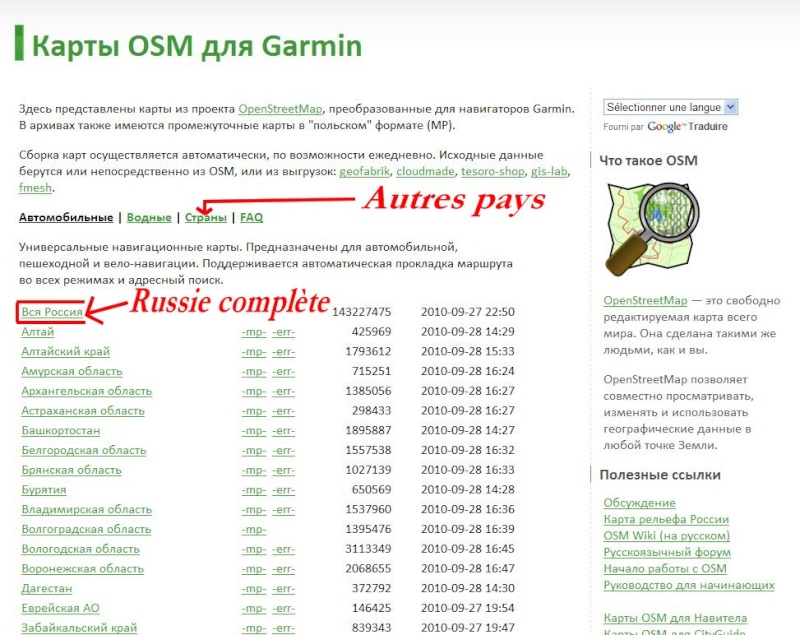Open the Вологодская область link
The image size is (800, 635).
click(x=80, y=549)
